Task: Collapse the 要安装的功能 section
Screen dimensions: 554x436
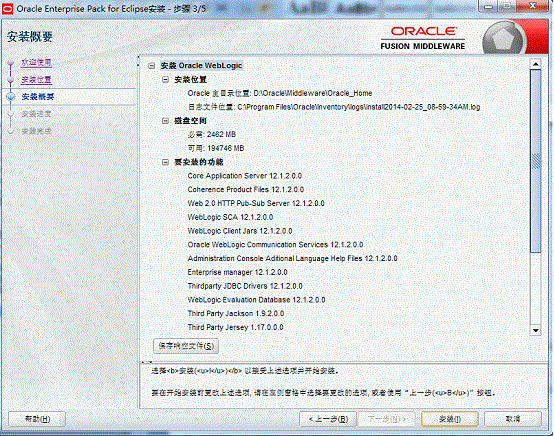Action: 165,162
